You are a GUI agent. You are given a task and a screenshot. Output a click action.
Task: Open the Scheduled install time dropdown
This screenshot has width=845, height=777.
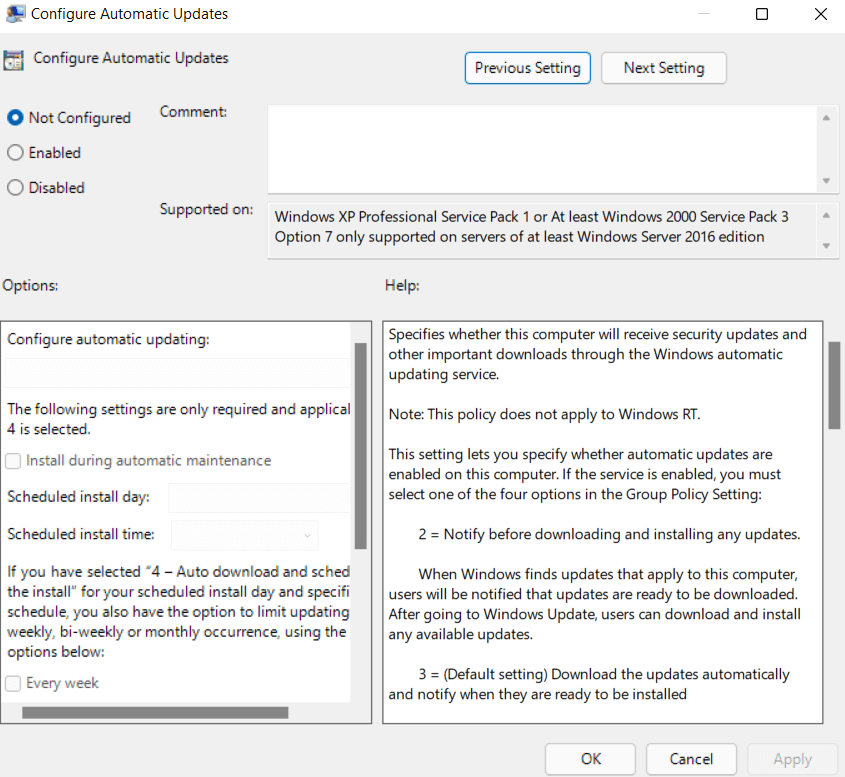pos(245,535)
